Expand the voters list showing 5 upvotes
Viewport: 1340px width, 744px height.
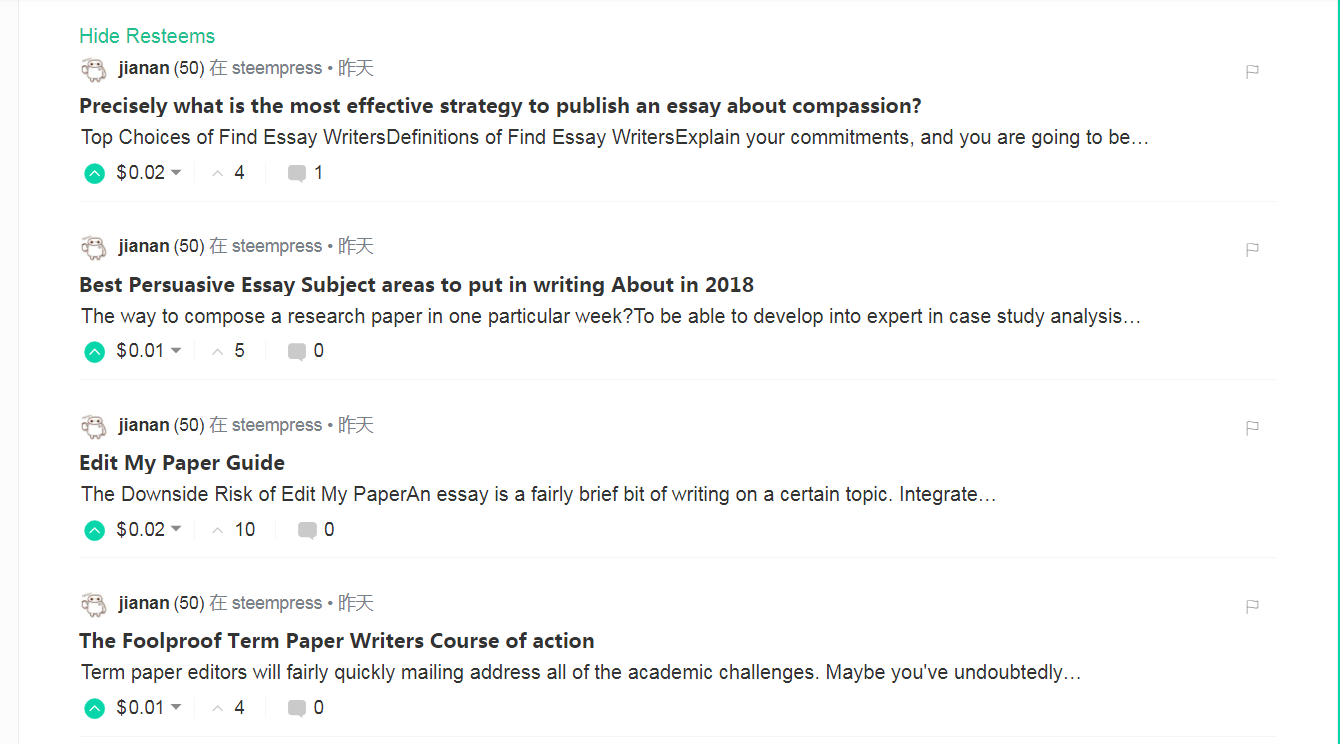coord(230,351)
